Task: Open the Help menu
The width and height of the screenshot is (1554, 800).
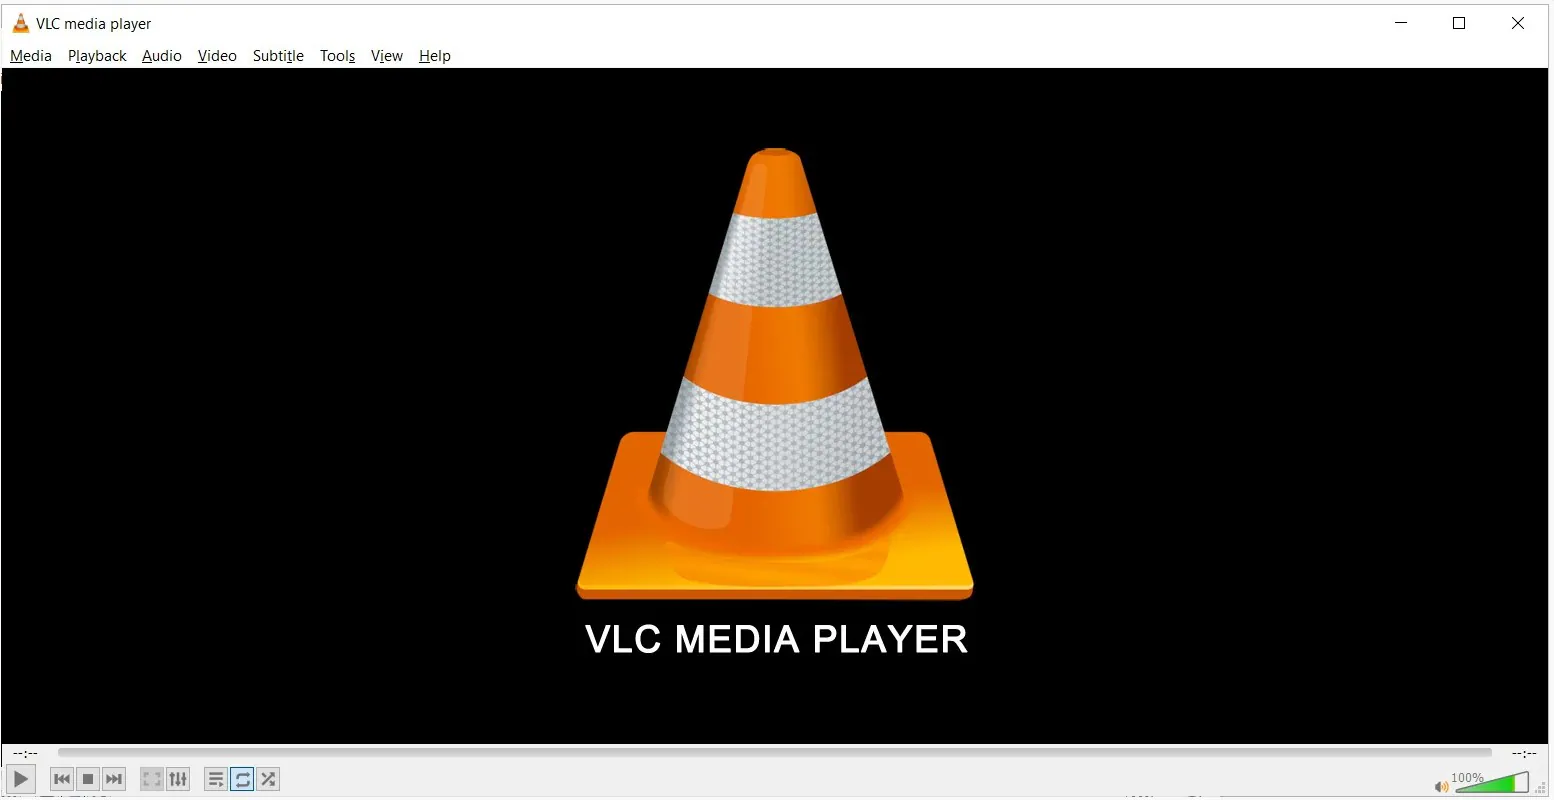Action: (x=435, y=56)
